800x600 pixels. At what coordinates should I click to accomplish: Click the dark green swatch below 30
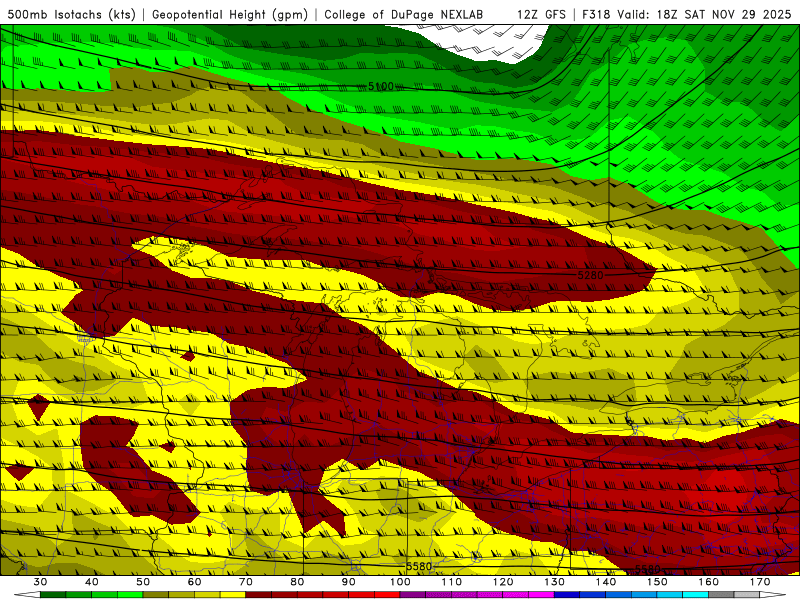point(53,595)
